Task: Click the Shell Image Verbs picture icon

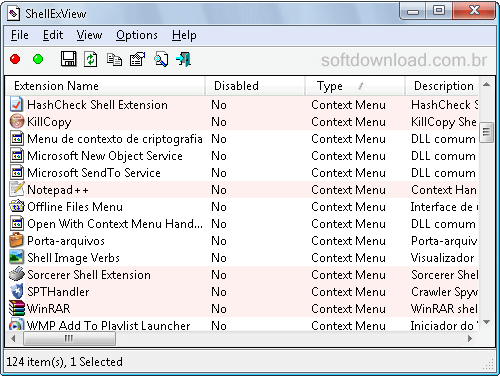Action: 17,257
